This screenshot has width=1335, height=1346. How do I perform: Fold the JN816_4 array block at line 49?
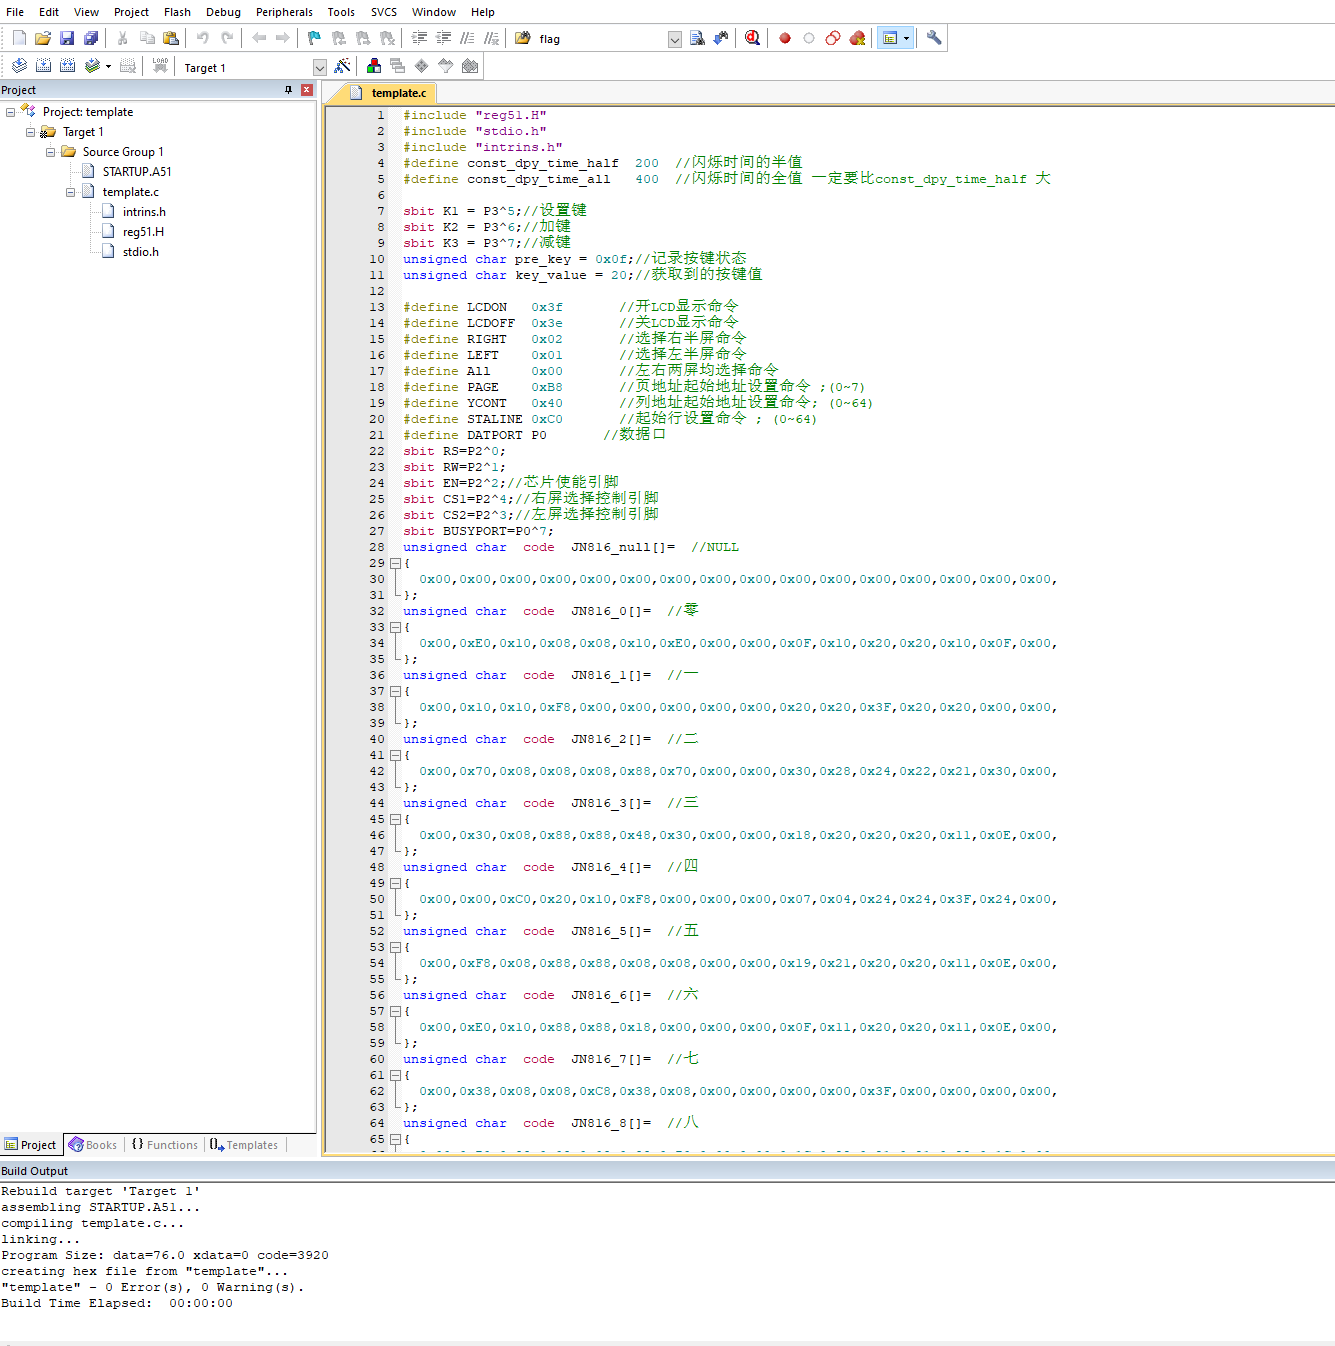tap(395, 884)
